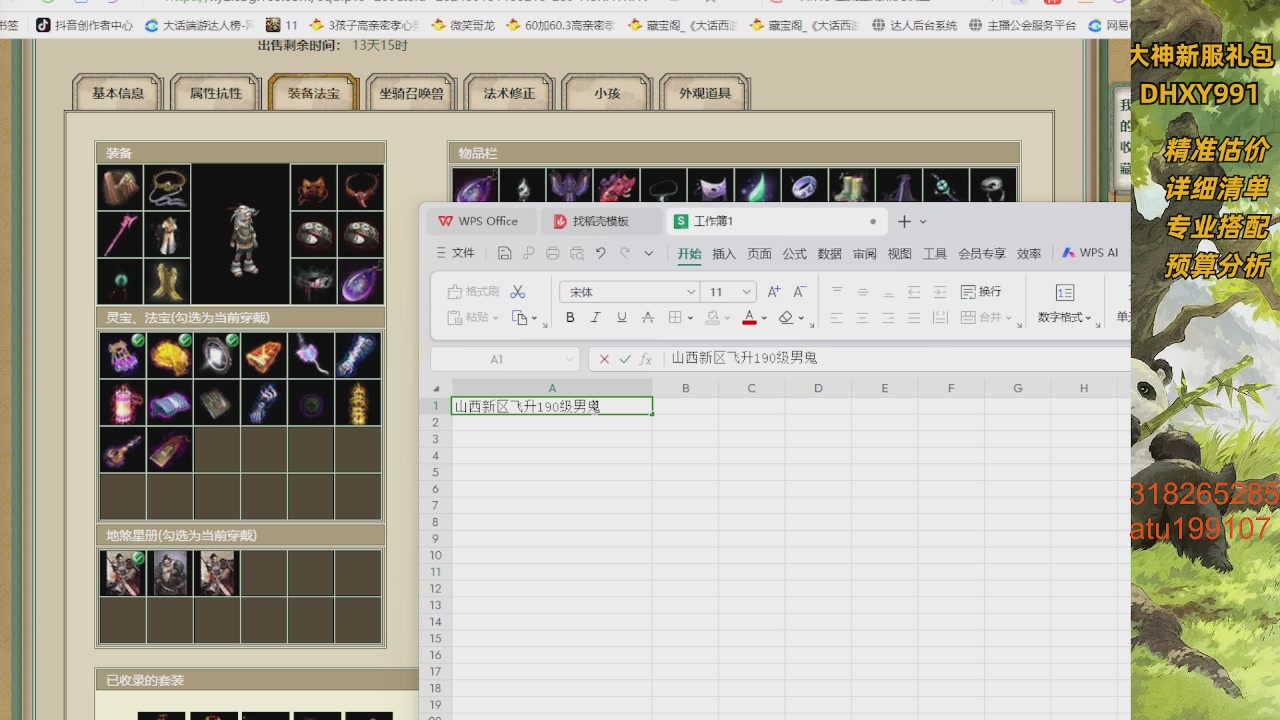This screenshot has height=720, width=1280.
Task: Click the red necklace equipment icon
Action: (x=361, y=188)
